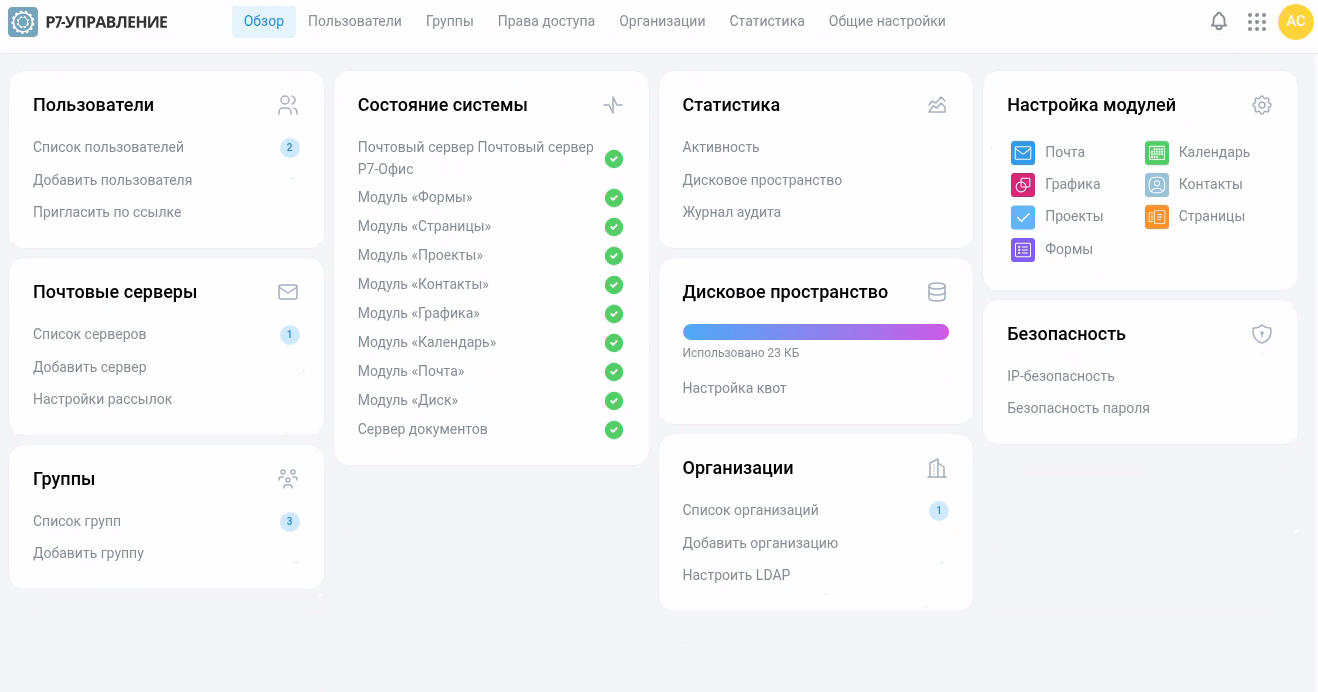Open Настройка квот link
Screen dimensions: 1318x692
click(735, 388)
